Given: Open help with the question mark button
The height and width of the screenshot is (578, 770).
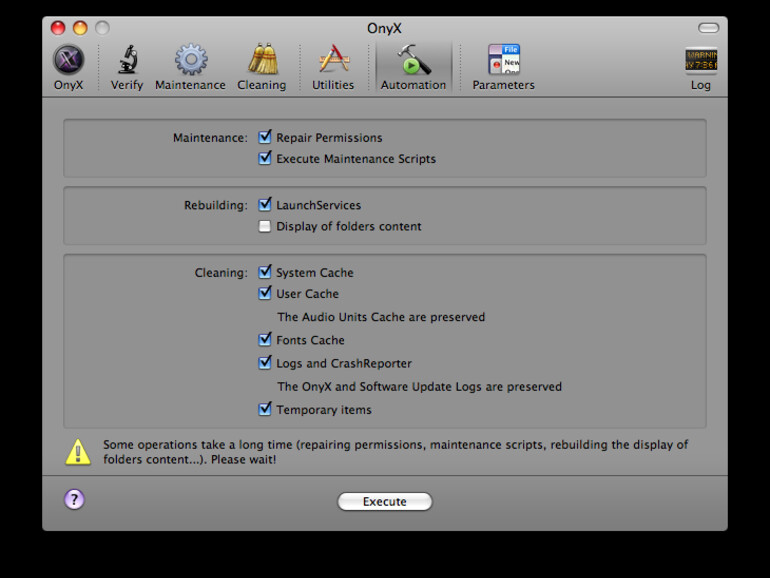Looking at the screenshot, I should pos(74,500).
